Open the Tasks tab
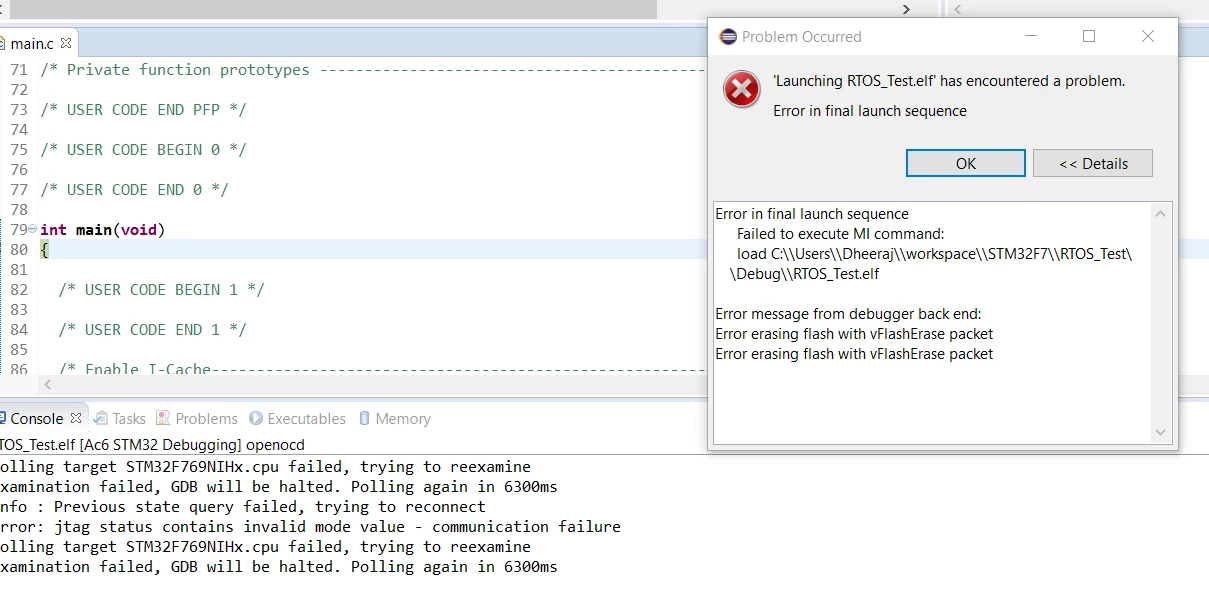 [128, 418]
